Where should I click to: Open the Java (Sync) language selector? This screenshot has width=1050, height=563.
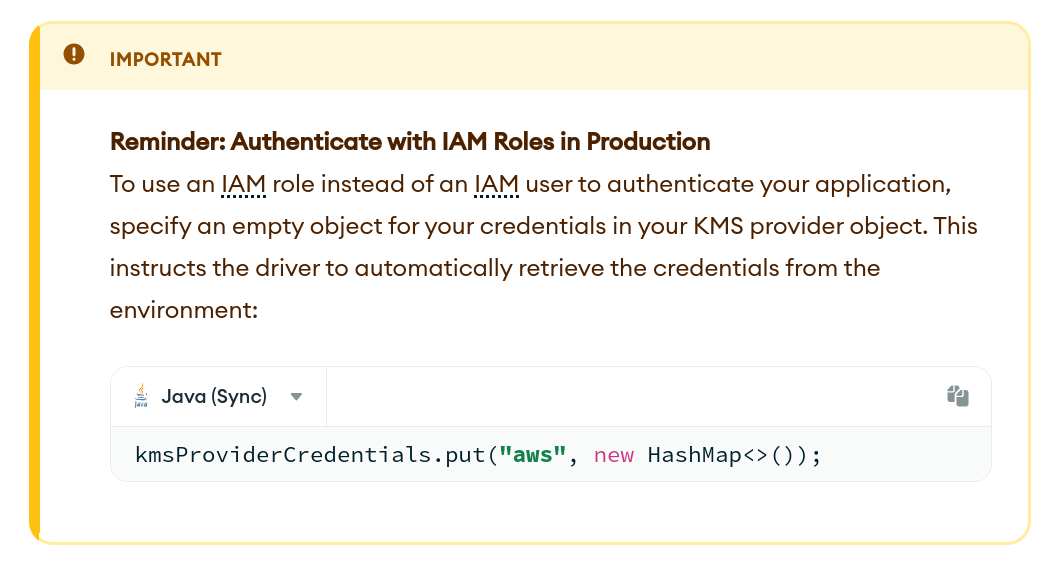pos(214,397)
